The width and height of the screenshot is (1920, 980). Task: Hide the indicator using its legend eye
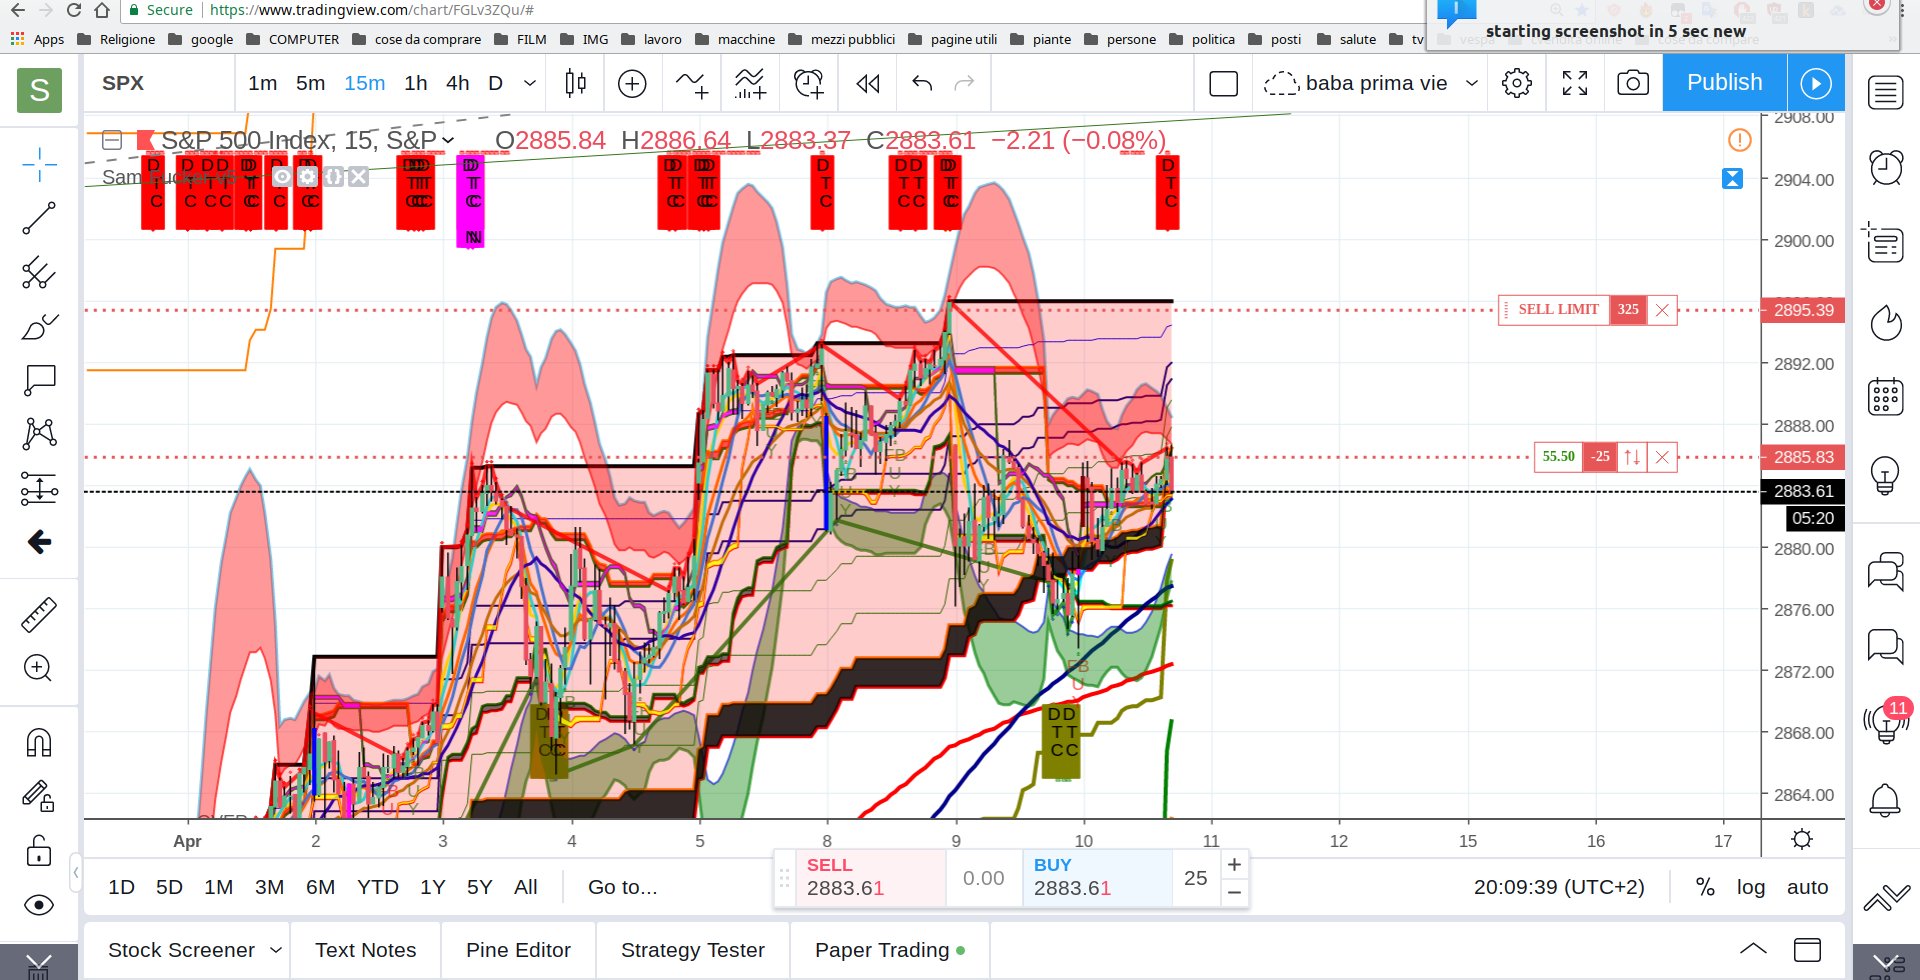pyautogui.click(x=282, y=177)
